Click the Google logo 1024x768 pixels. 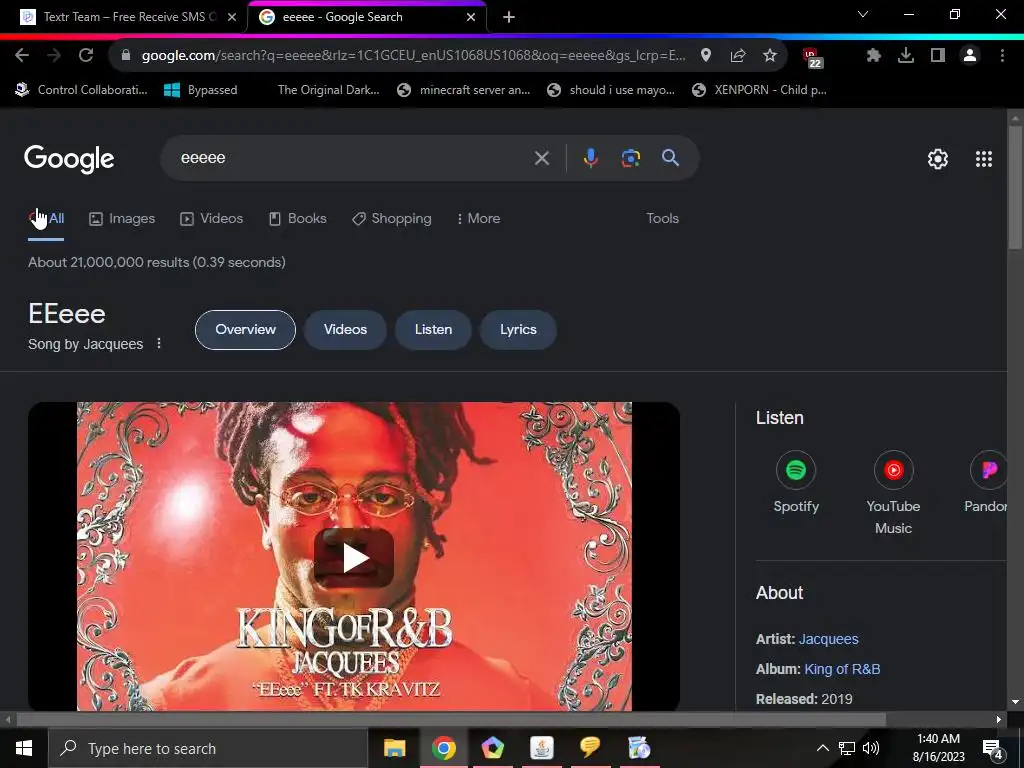point(69,159)
